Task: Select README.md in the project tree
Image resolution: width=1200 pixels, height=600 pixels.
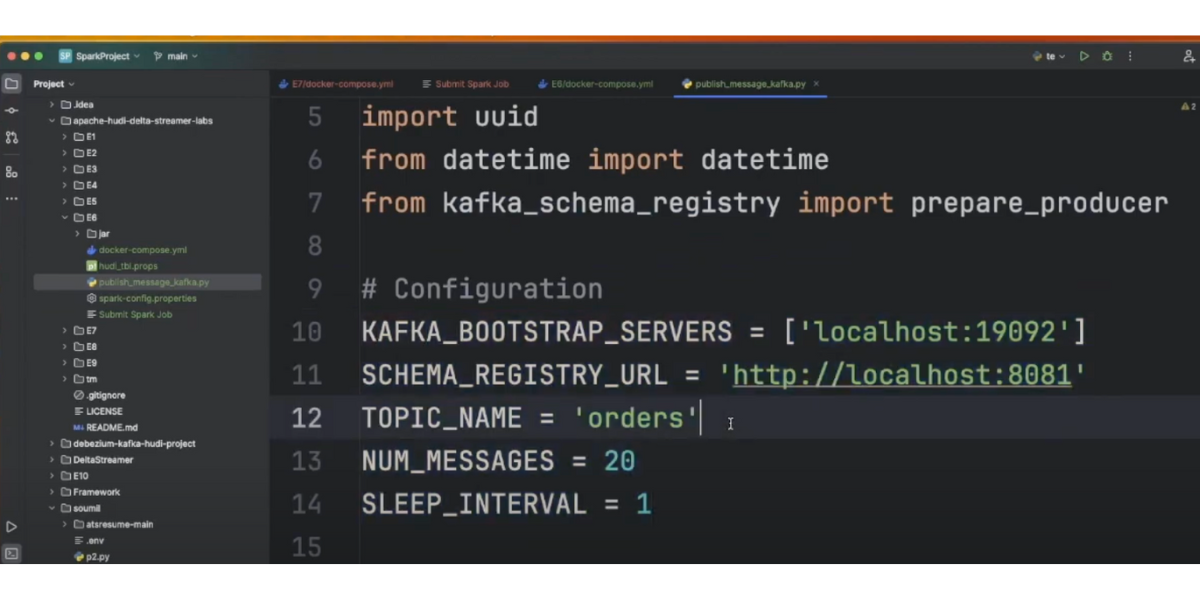Action: (x=111, y=427)
